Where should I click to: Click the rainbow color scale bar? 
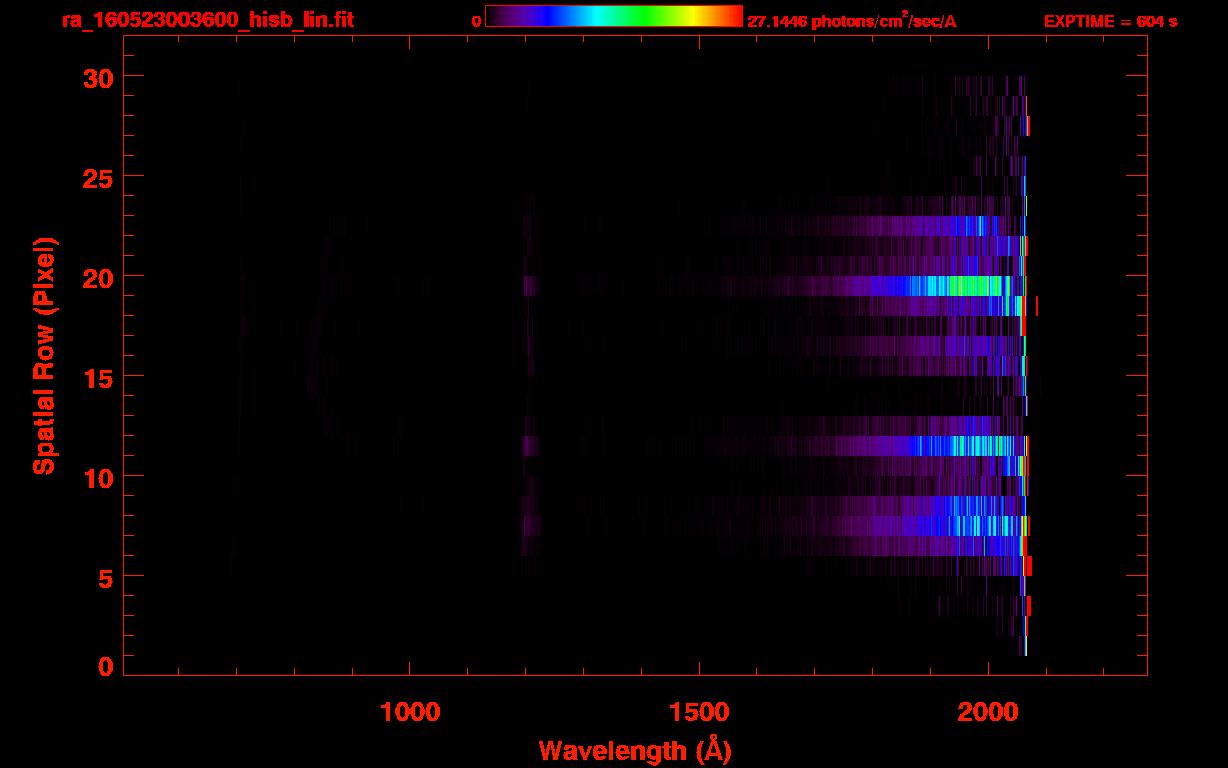614,17
